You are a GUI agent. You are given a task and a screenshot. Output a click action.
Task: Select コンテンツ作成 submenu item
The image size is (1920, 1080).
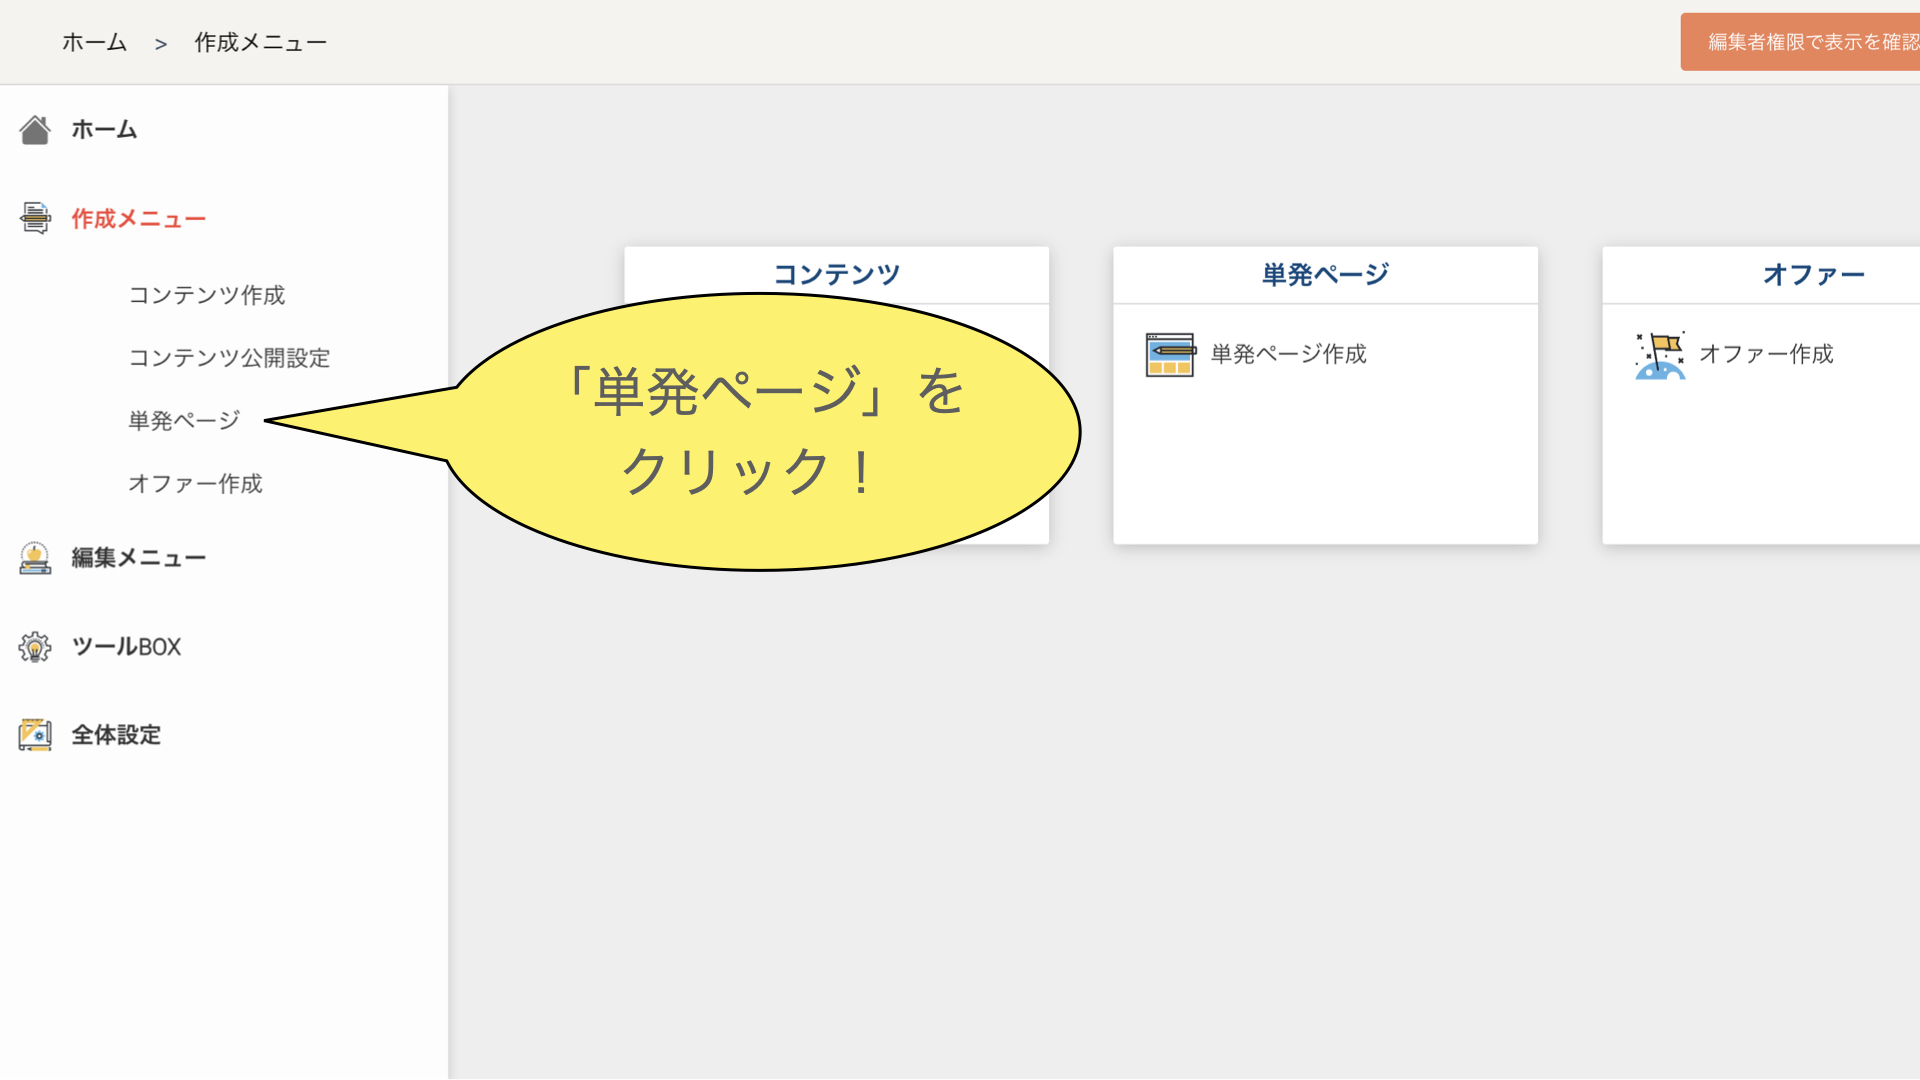pyautogui.click(x=206, y=296)
